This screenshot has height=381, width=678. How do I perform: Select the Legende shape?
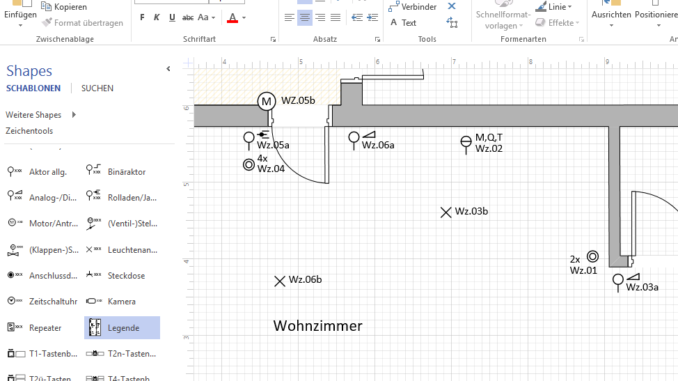click(x=122, y=328)
